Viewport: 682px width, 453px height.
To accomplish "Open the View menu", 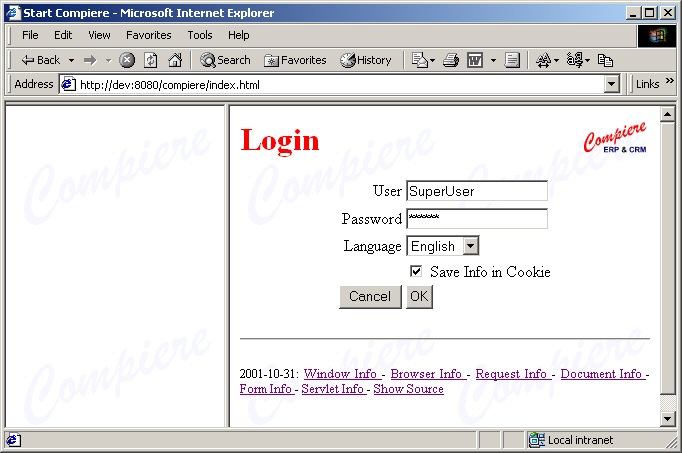I will click(99, 35).
